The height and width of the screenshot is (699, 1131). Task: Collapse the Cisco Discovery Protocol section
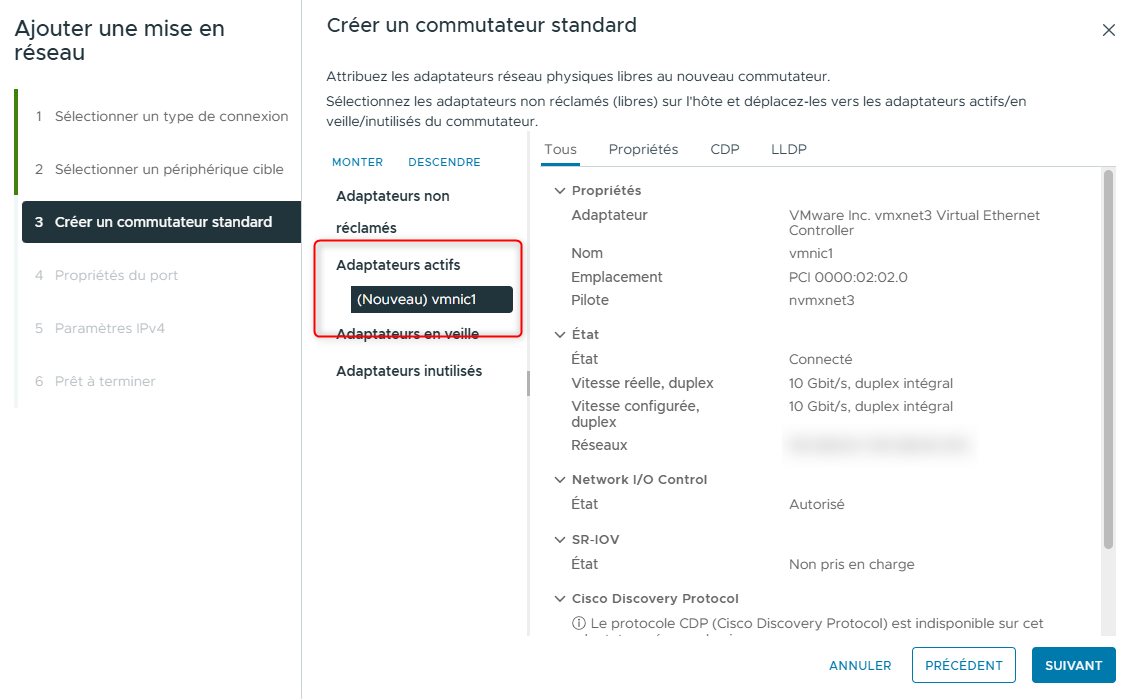coord(560,598)
